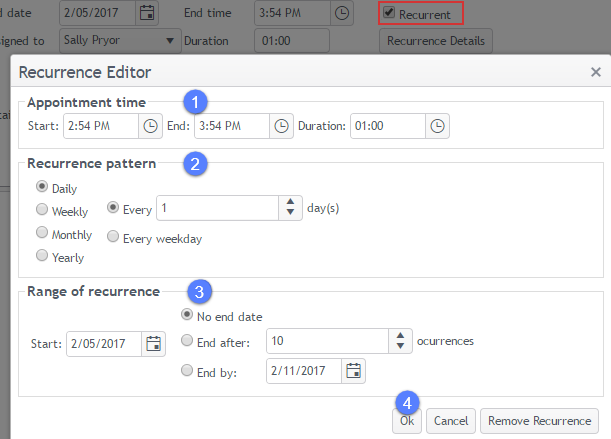611x439 pixels.
Task: Click the appointment Start time input field
Action: 100,126
